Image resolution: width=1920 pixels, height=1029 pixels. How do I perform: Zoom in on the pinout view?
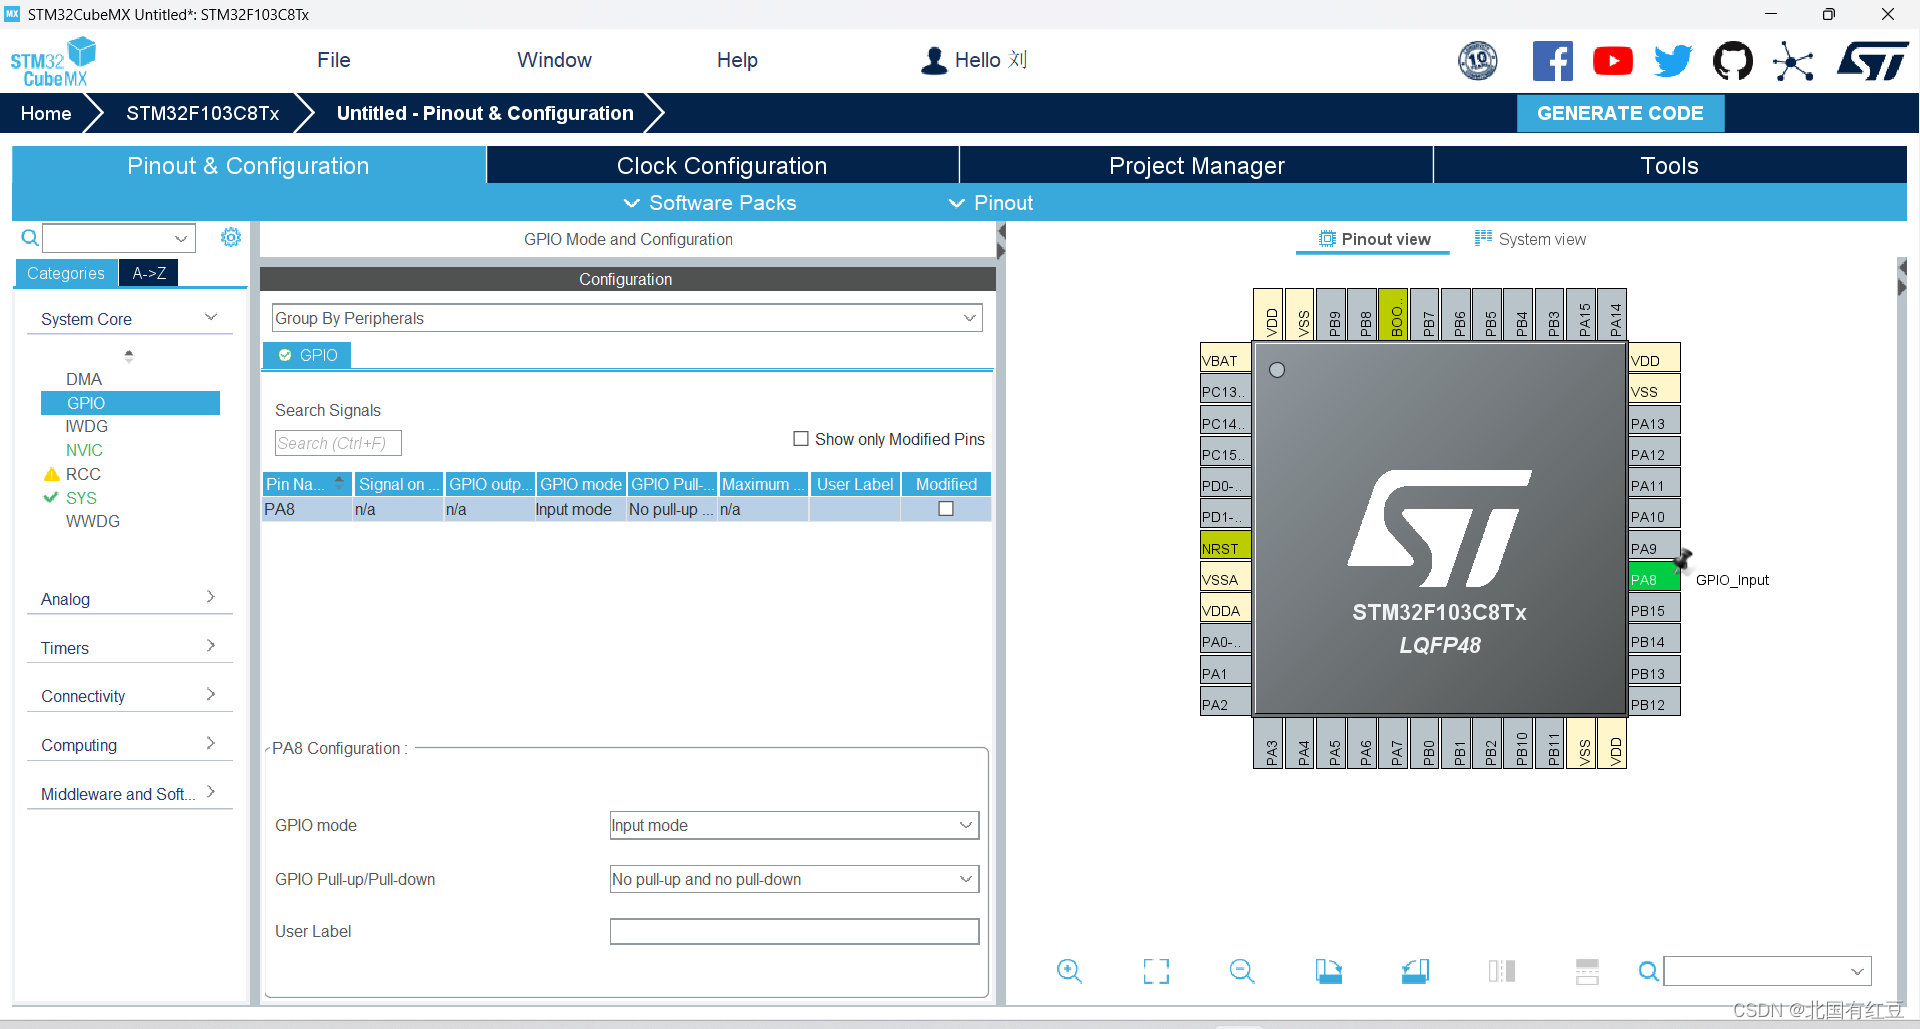click(x=1069, y=971)
